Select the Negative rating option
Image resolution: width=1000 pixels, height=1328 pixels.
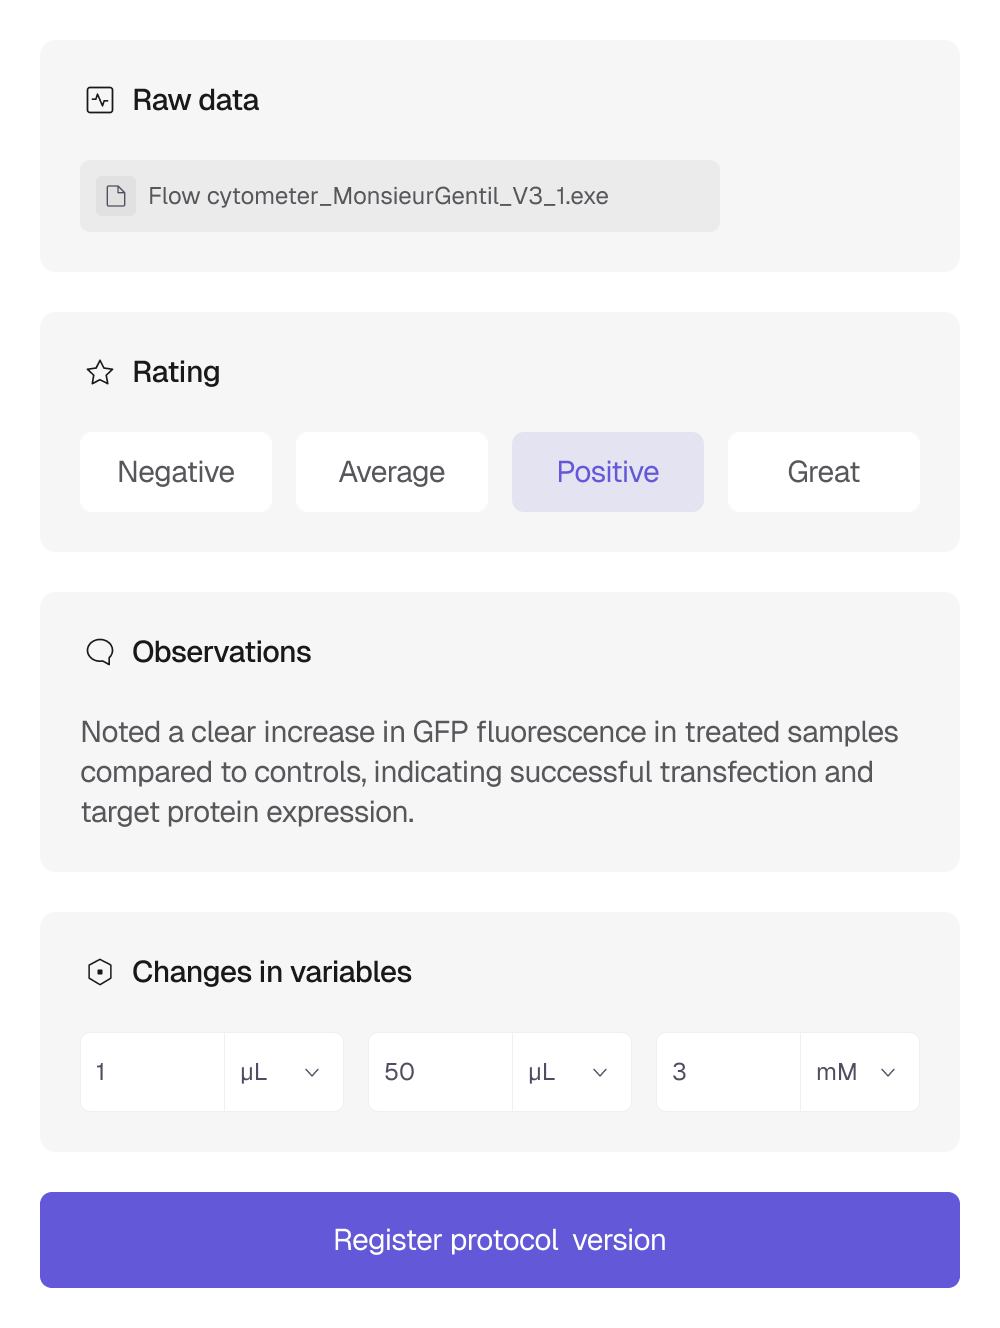176,472
